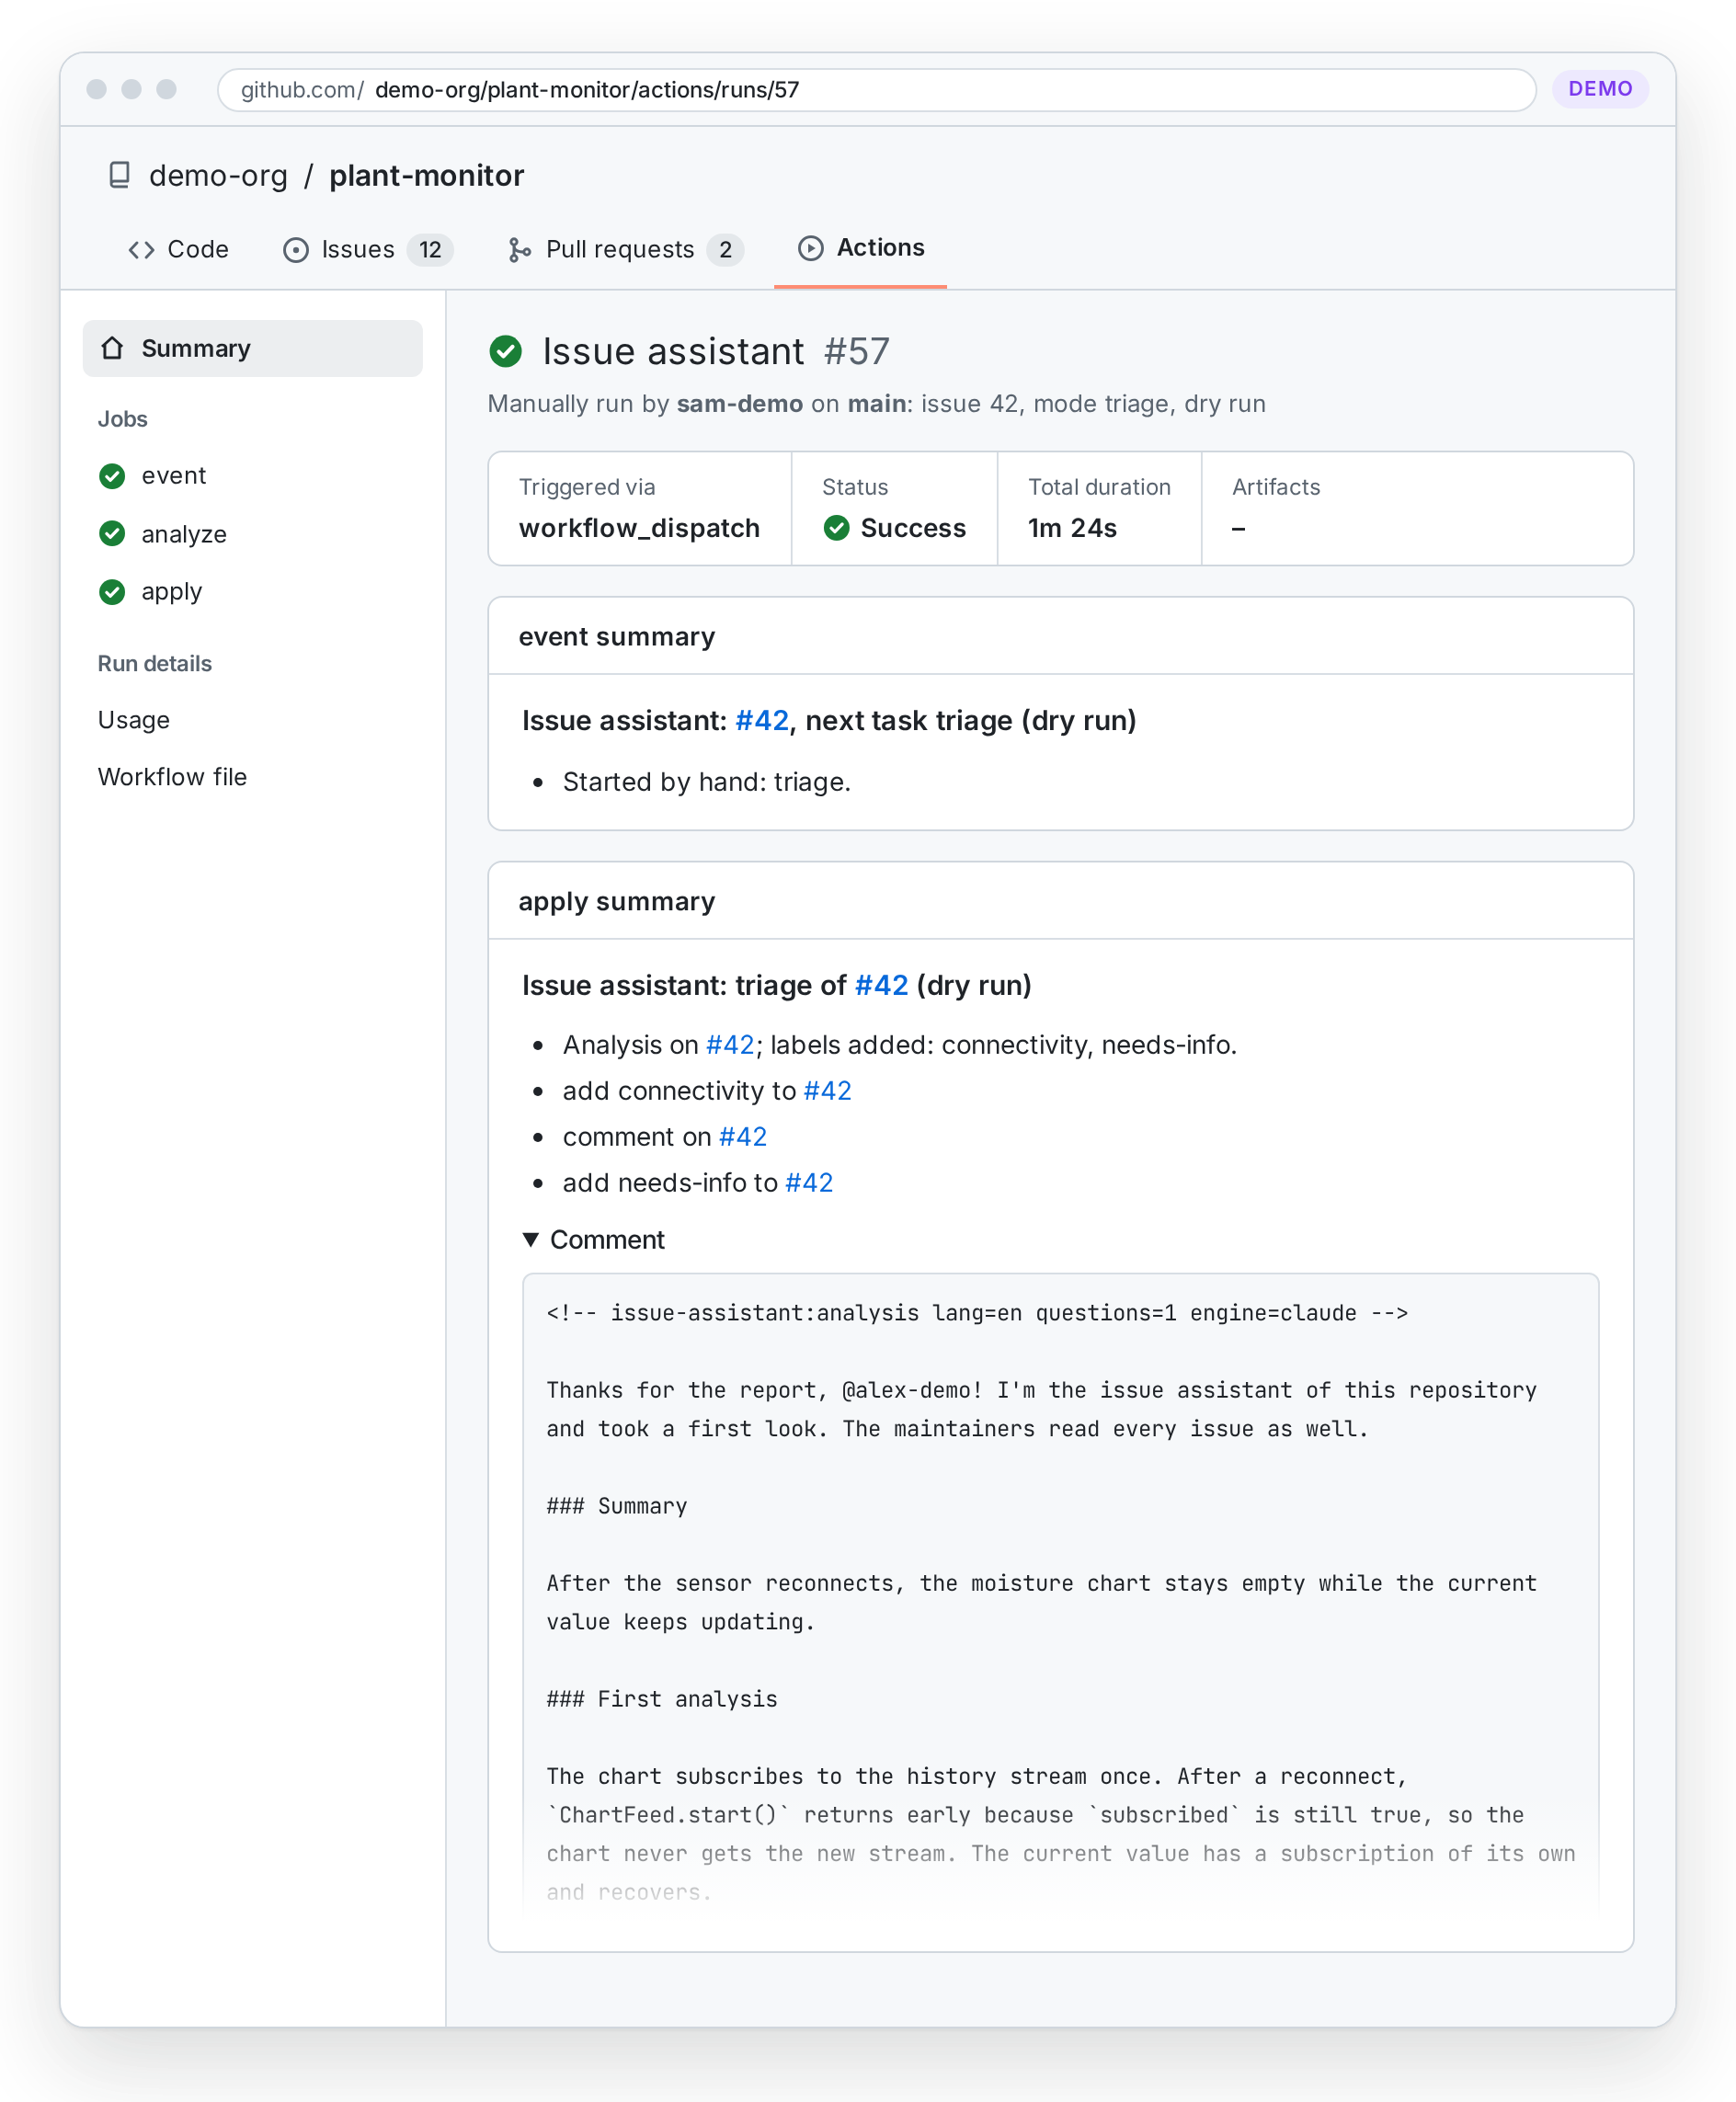The height and width of the screenshot is (2102, 1736).
Task: Click the green success icon by run title
Action: click(x=506, y=351)
